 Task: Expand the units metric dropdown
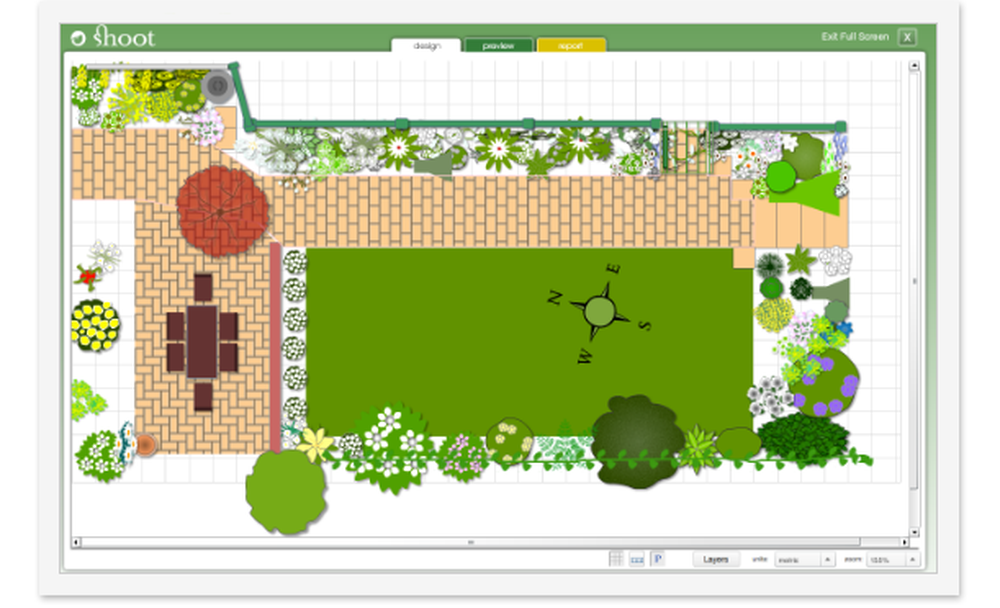(804, 560)
